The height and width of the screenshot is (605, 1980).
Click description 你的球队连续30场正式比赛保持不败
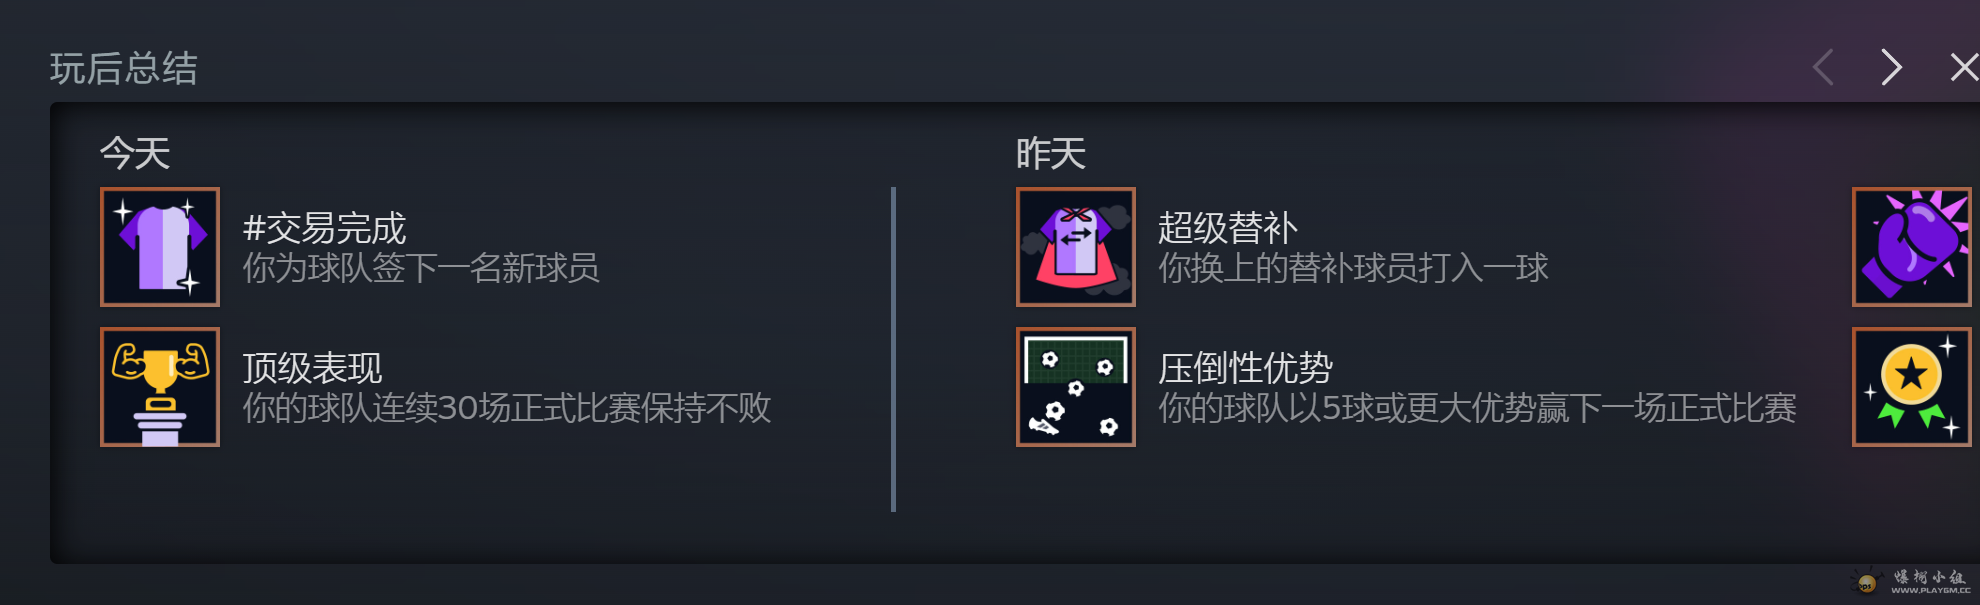point(507,408)
